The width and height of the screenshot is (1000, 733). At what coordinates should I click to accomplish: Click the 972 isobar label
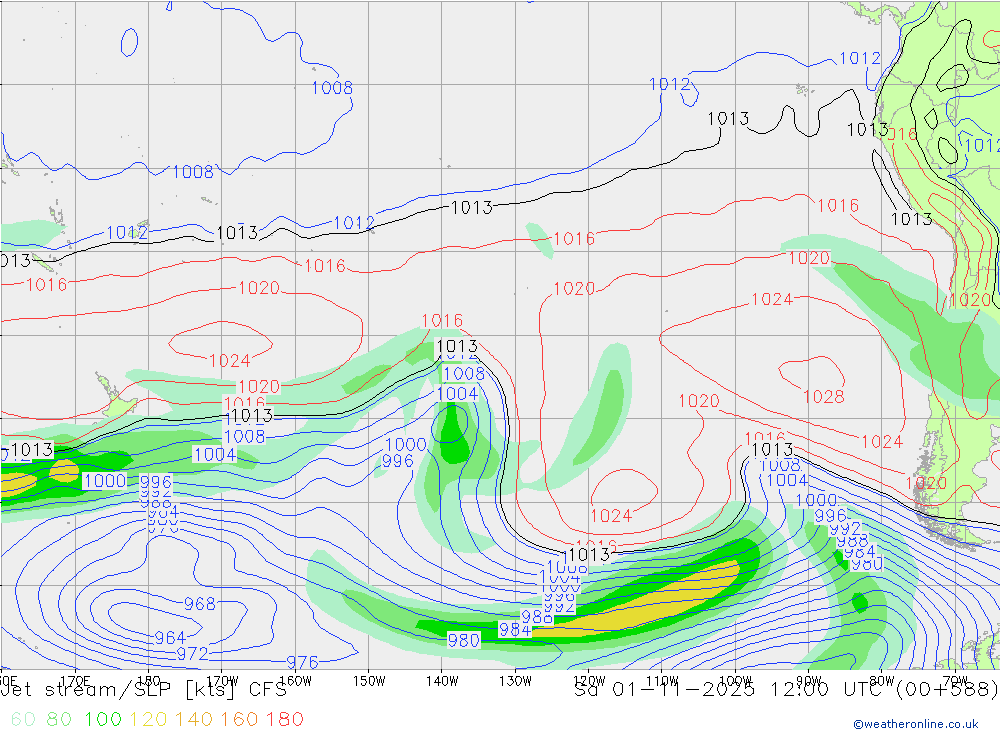(192, 654)
